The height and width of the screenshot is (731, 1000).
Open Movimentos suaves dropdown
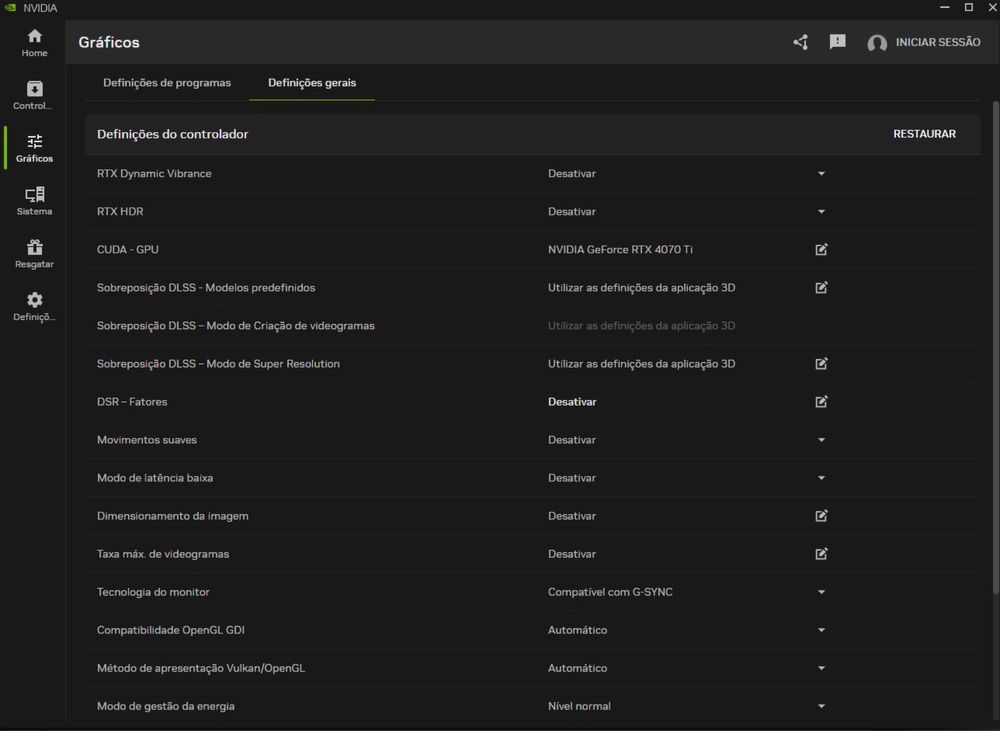coord(821,440)
